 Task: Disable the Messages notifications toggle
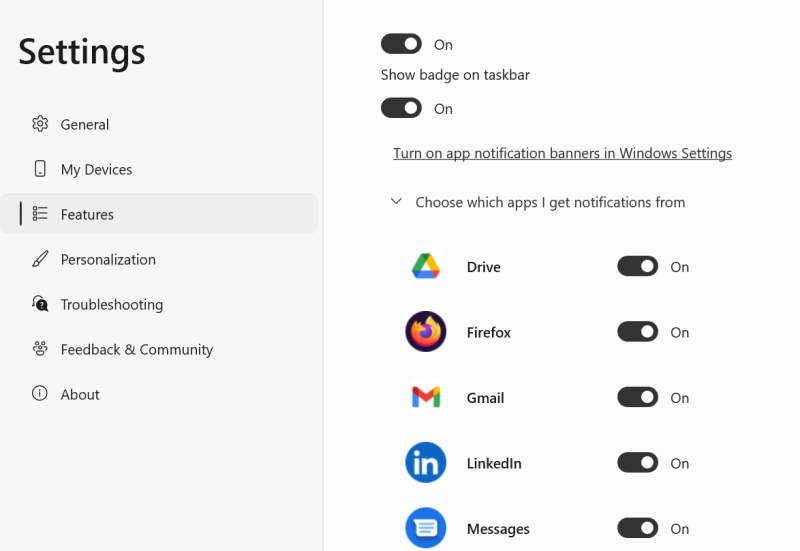(x=637, y=528)
